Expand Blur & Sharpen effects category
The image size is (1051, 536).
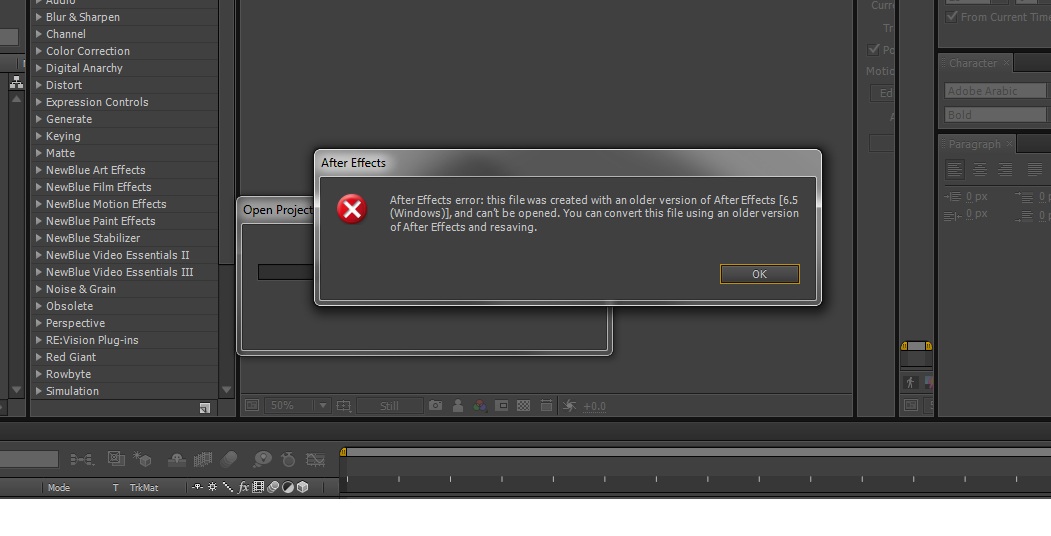(x=39, y=17)
